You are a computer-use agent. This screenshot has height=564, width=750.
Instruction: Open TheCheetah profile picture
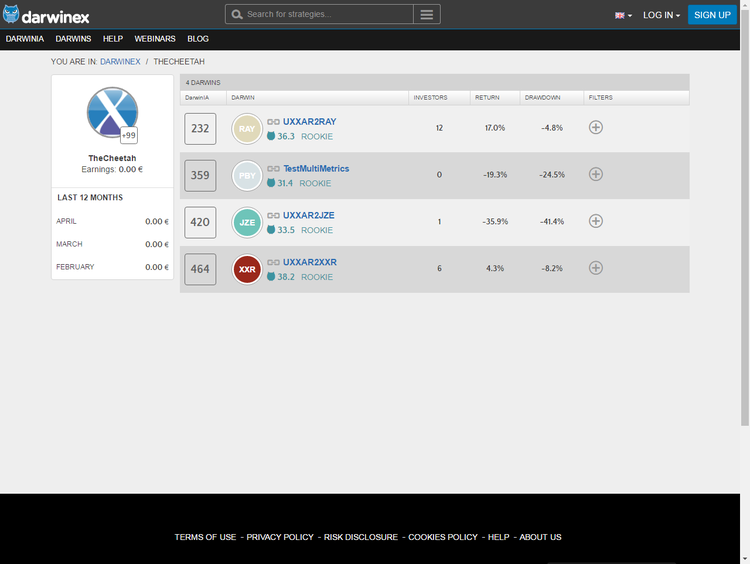(112, 112)
